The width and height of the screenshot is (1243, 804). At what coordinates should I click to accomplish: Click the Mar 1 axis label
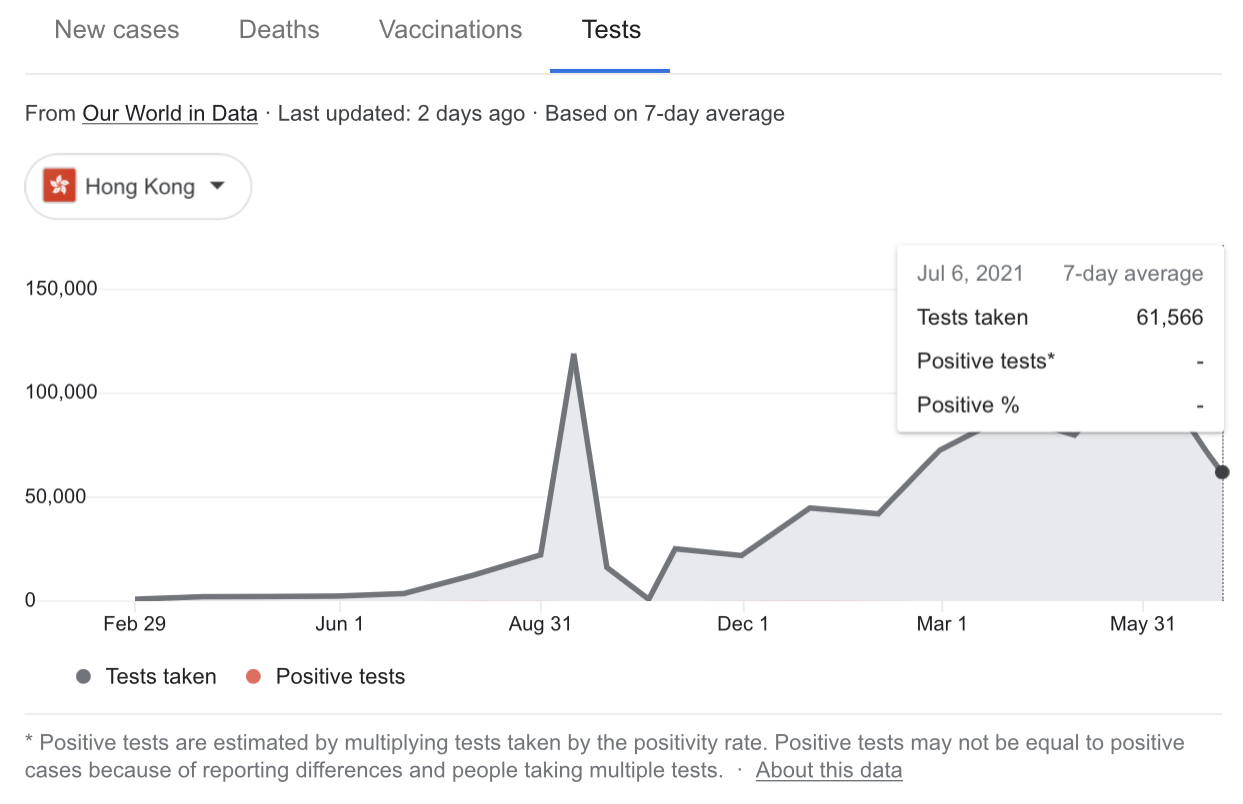942,624
